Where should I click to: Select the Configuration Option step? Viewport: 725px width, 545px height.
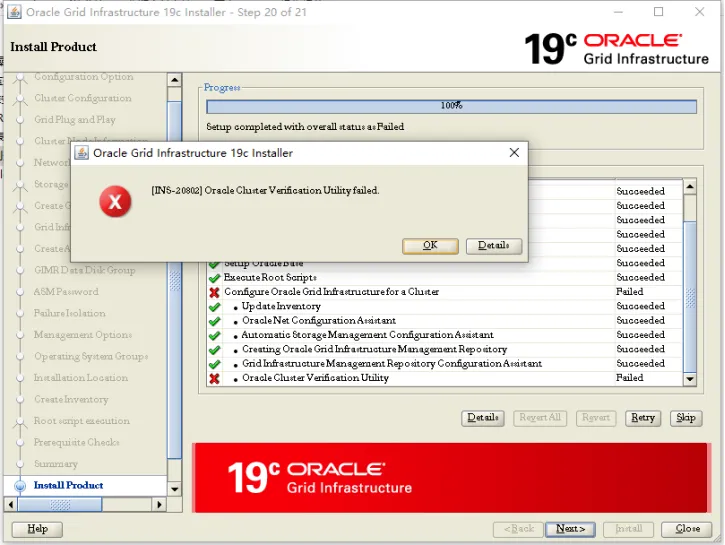(x=83, y=77)
